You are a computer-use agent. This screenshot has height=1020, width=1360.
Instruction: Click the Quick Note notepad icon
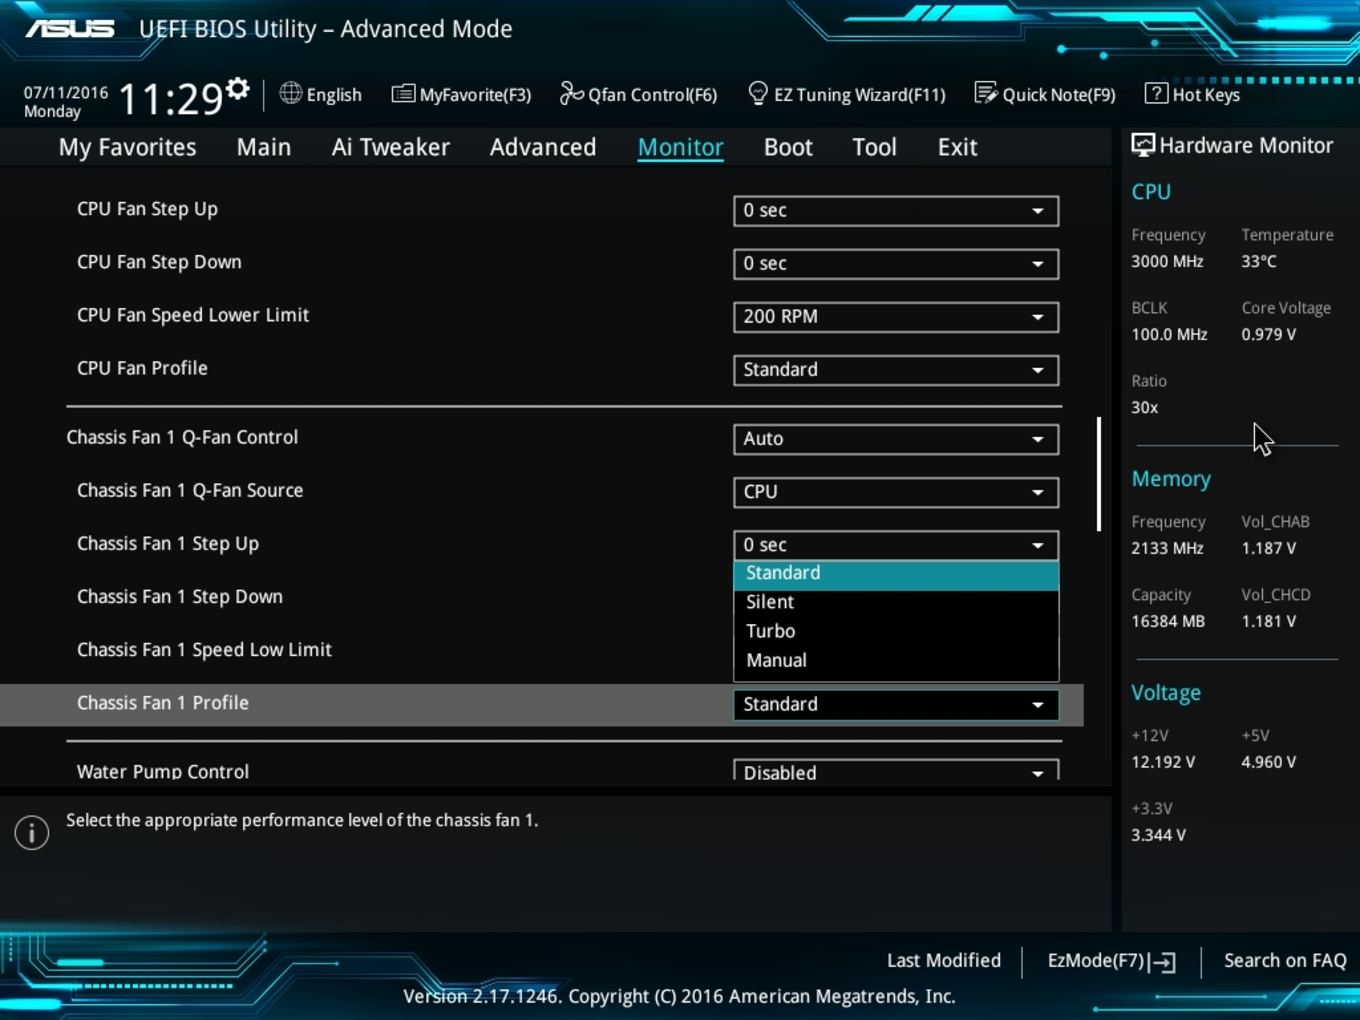pos(985,93)
